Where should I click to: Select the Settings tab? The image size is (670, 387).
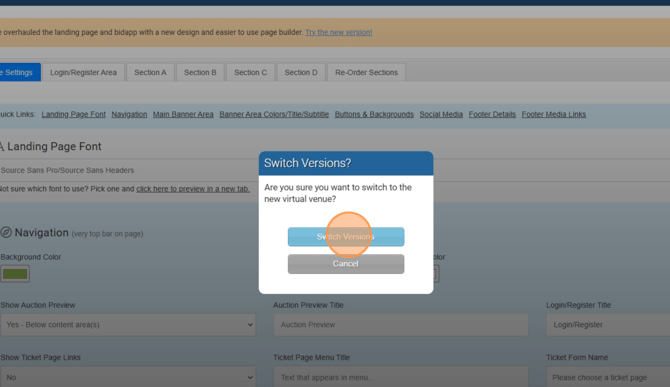[20, 73]
